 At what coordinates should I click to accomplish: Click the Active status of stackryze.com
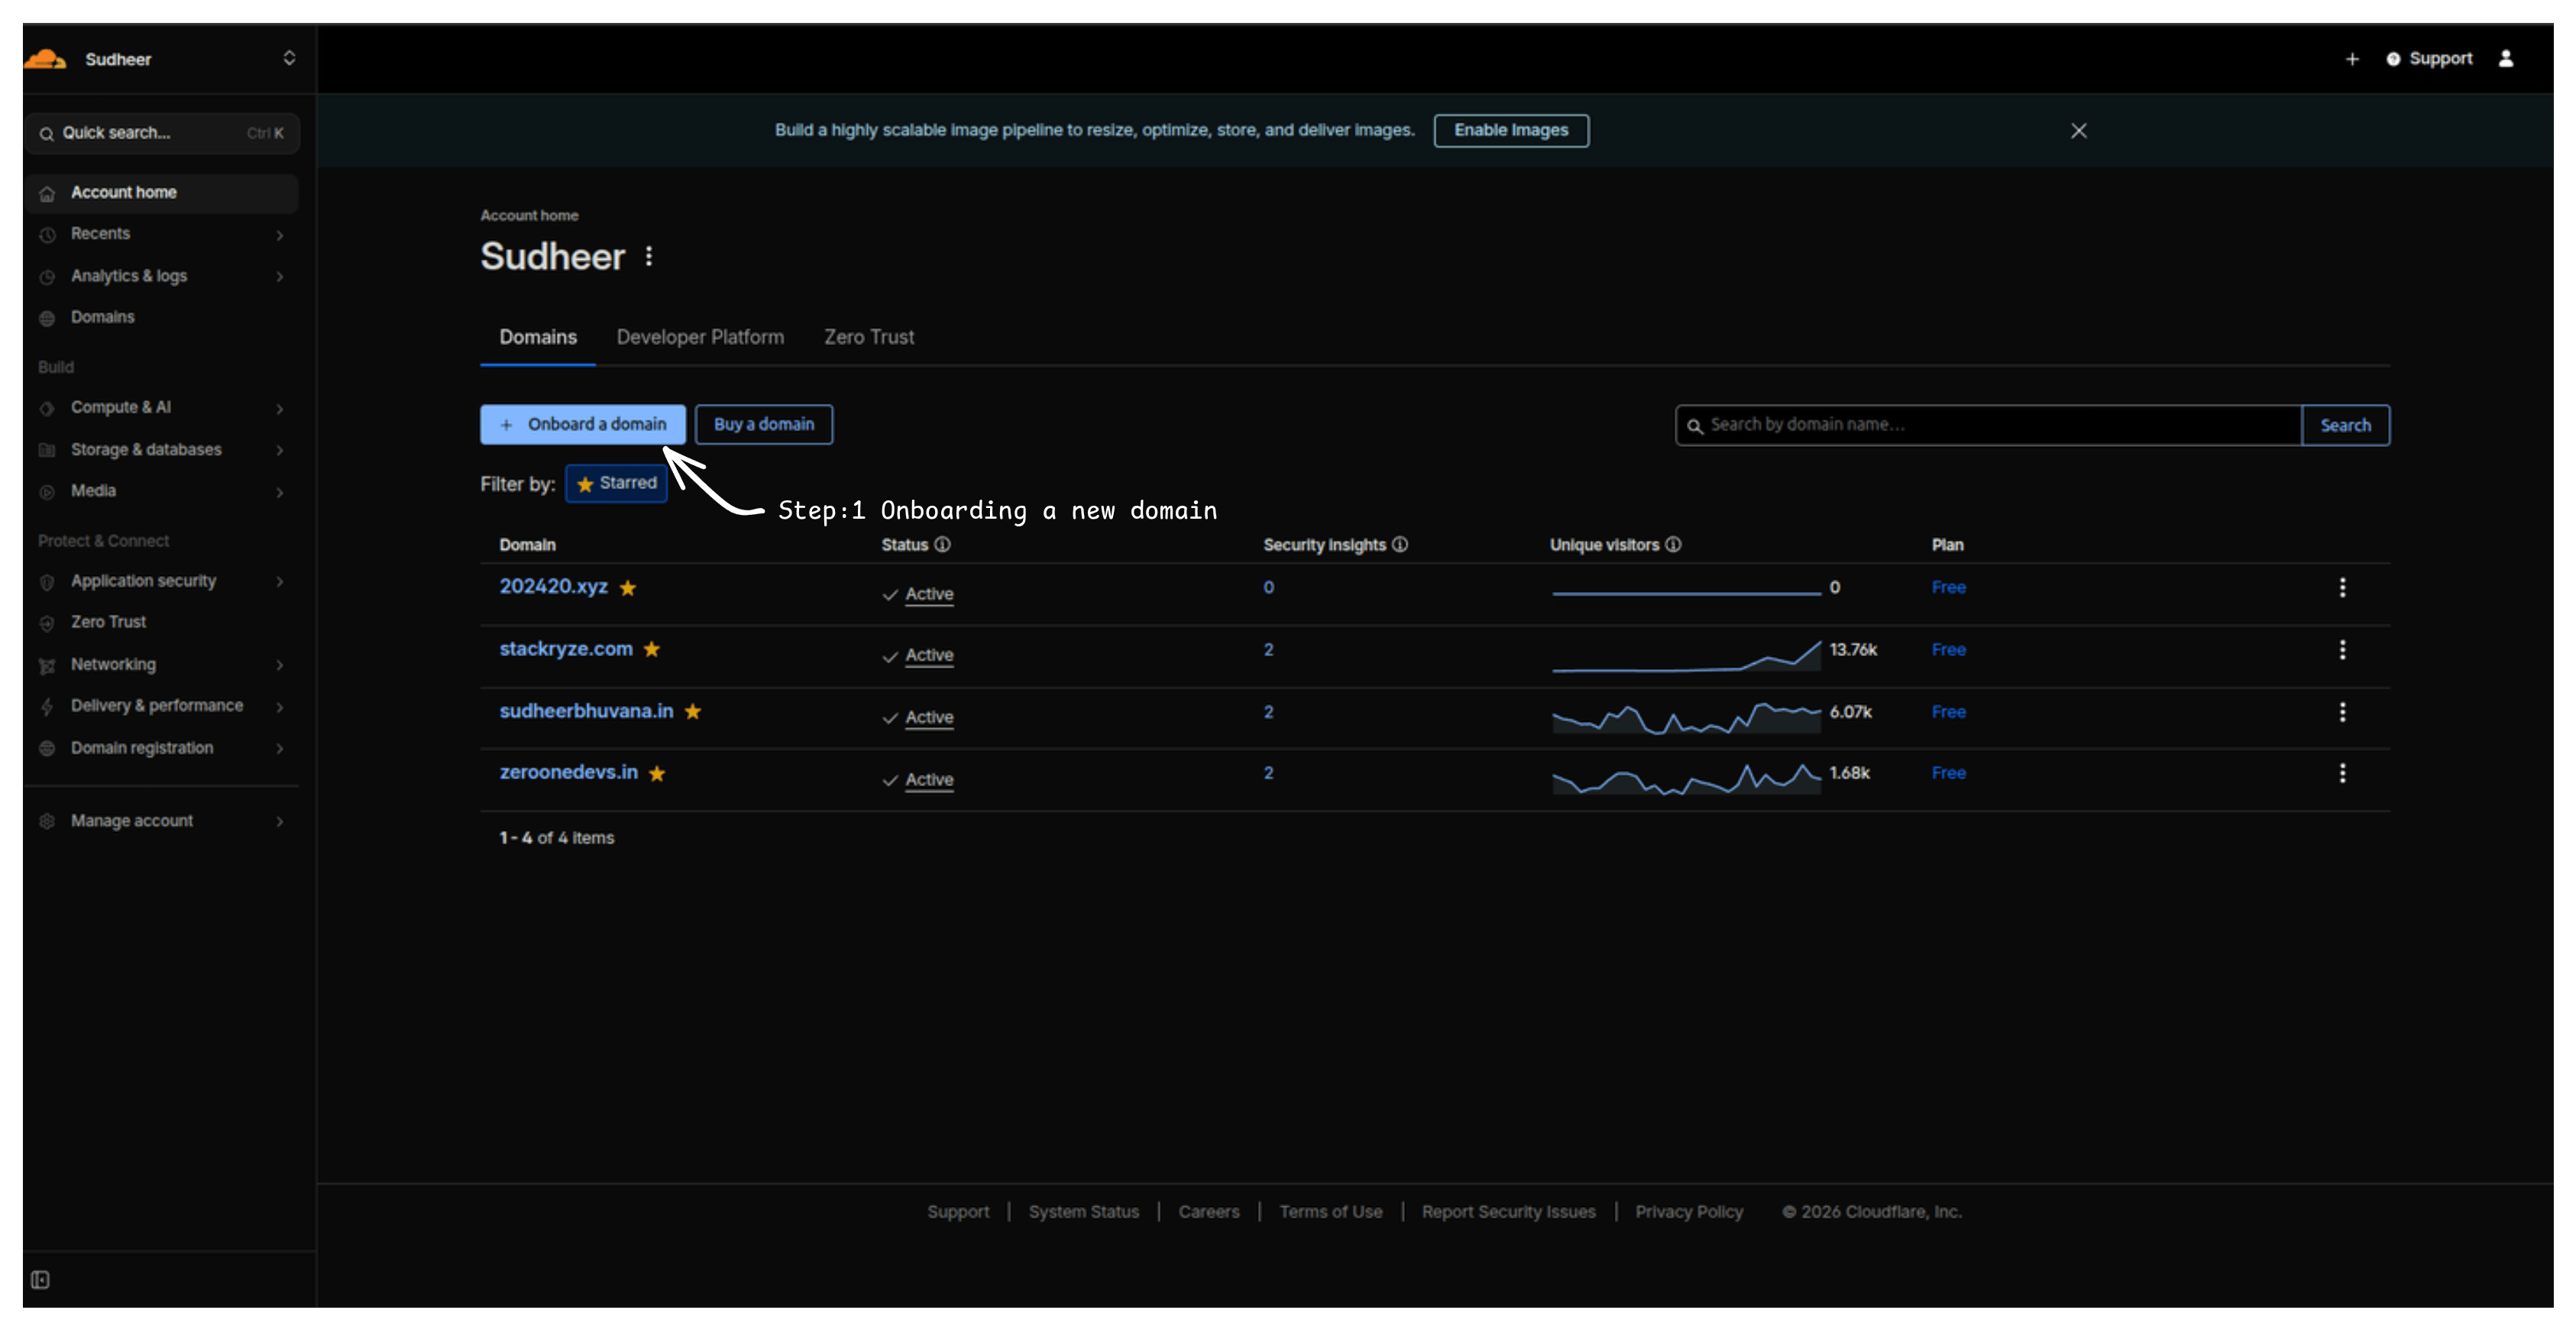929,656
